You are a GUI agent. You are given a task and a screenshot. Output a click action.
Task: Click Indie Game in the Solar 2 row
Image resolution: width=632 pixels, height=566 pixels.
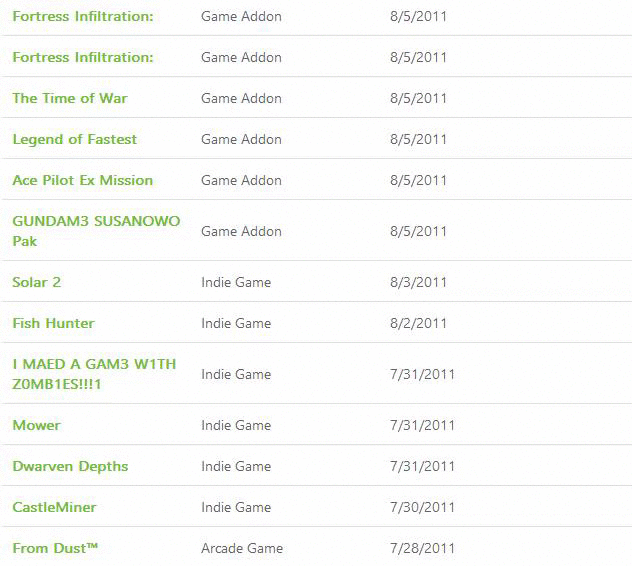point(236,282)
